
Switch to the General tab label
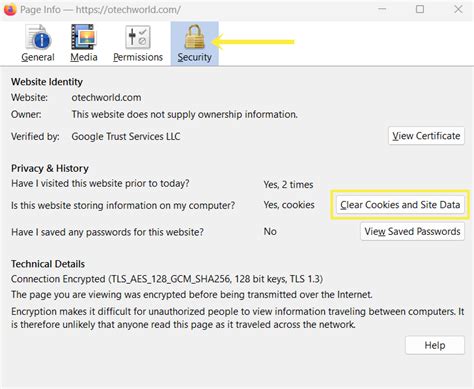(38, 57)
